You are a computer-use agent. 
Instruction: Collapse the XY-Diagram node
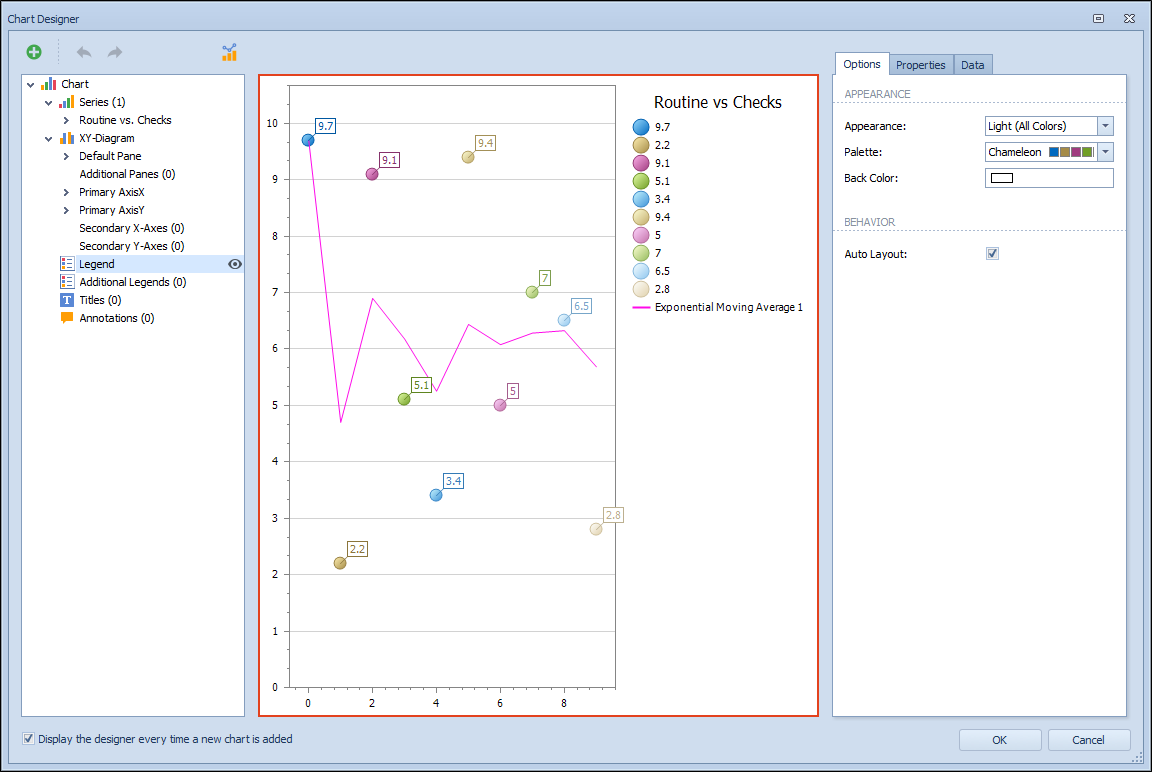(x=48, y=139)
